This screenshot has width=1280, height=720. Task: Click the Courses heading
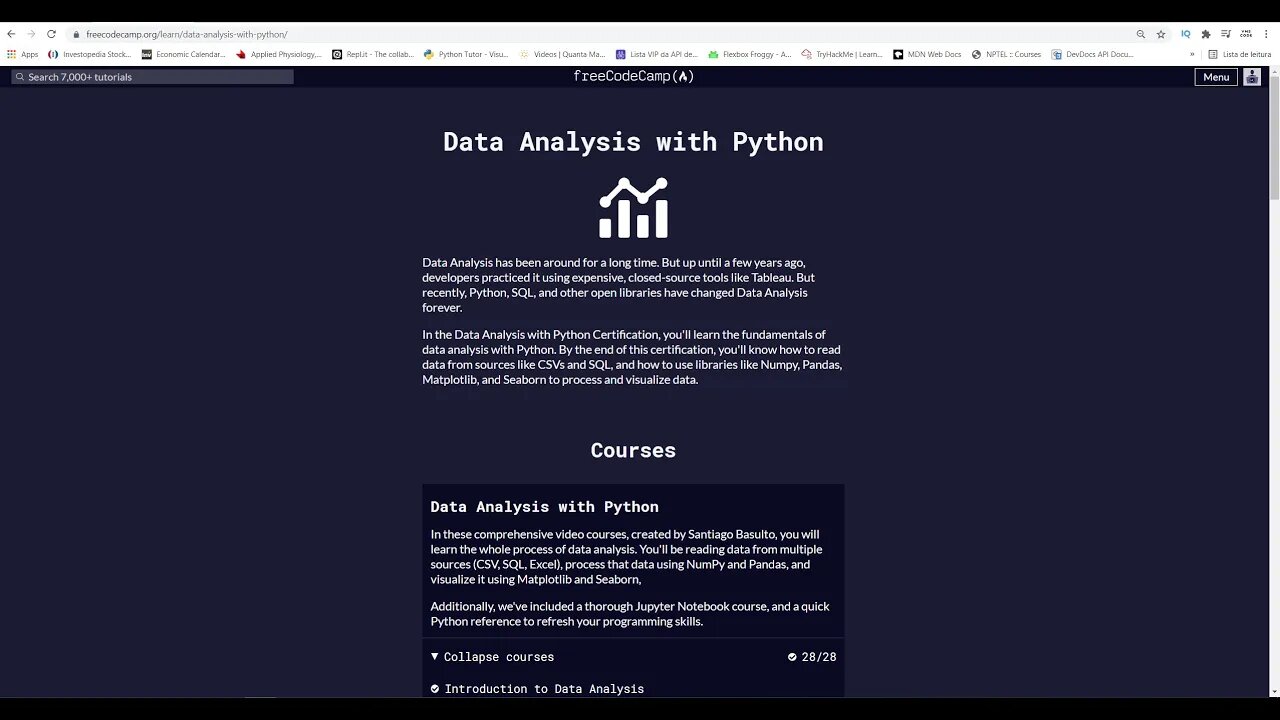633,450
